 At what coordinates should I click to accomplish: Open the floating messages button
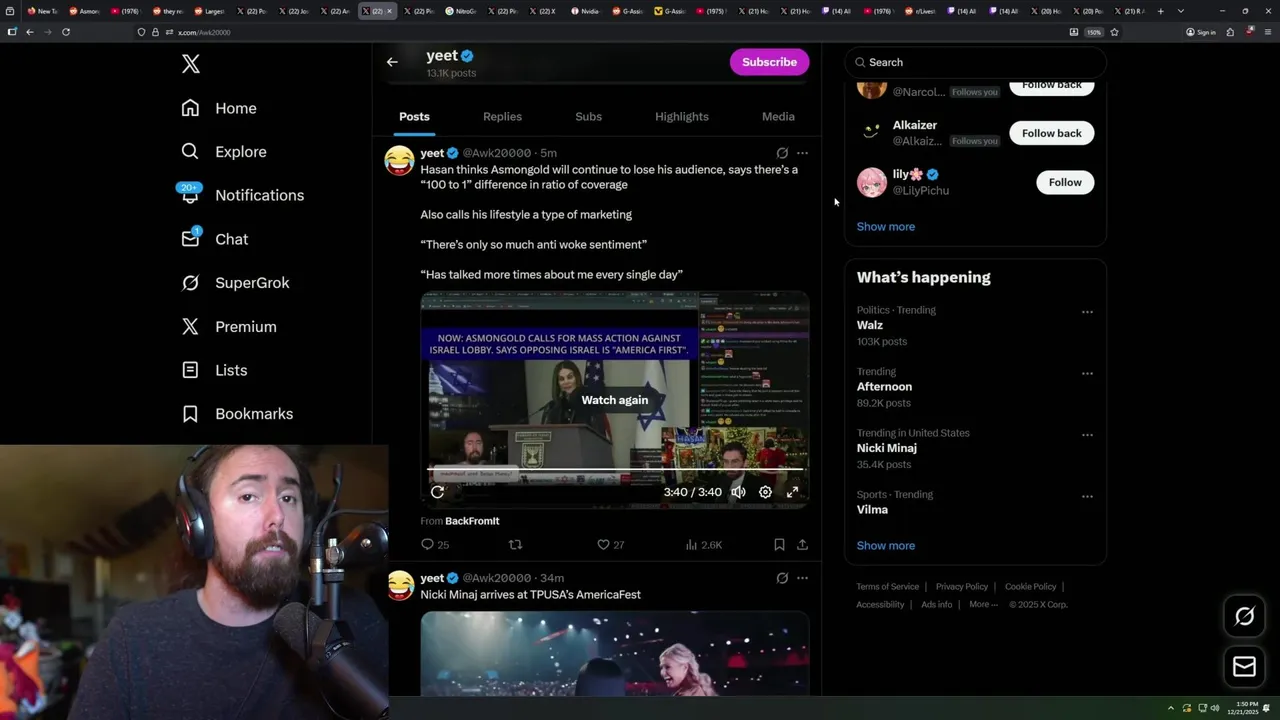pyautogui.click(x=1244, y=667)
